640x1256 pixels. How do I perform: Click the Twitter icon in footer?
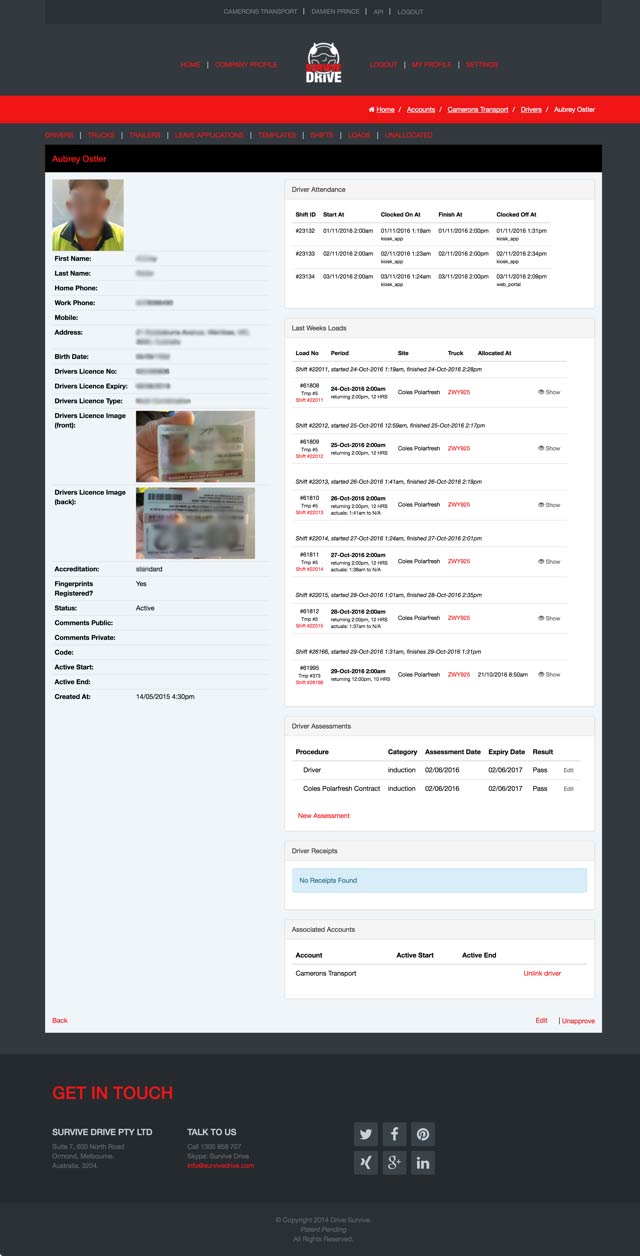366,1134
